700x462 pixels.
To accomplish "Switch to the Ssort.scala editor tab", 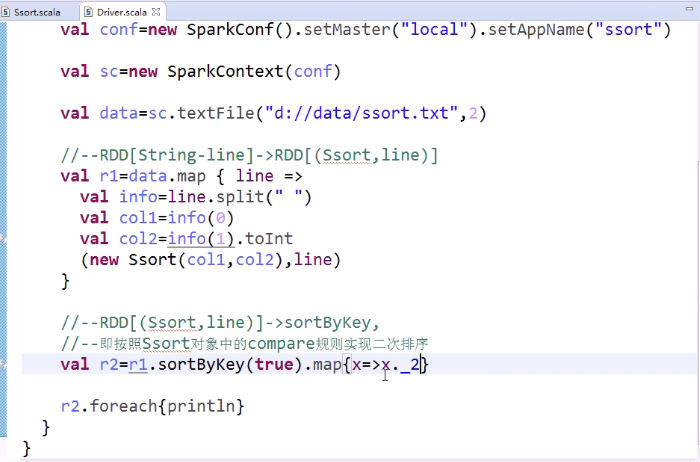I will point(37,12).
